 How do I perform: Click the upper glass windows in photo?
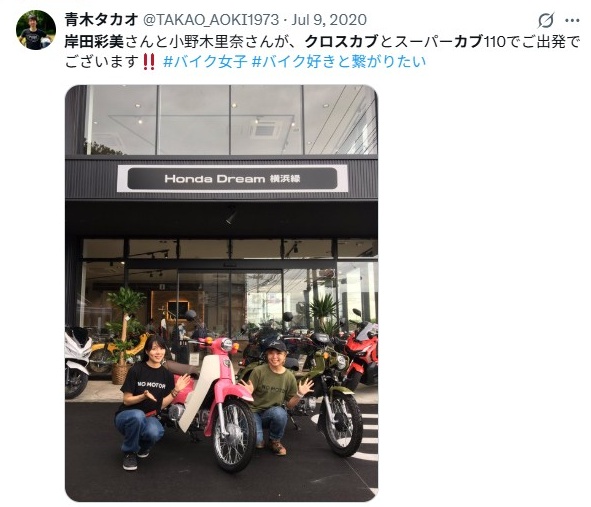(231, 120)
